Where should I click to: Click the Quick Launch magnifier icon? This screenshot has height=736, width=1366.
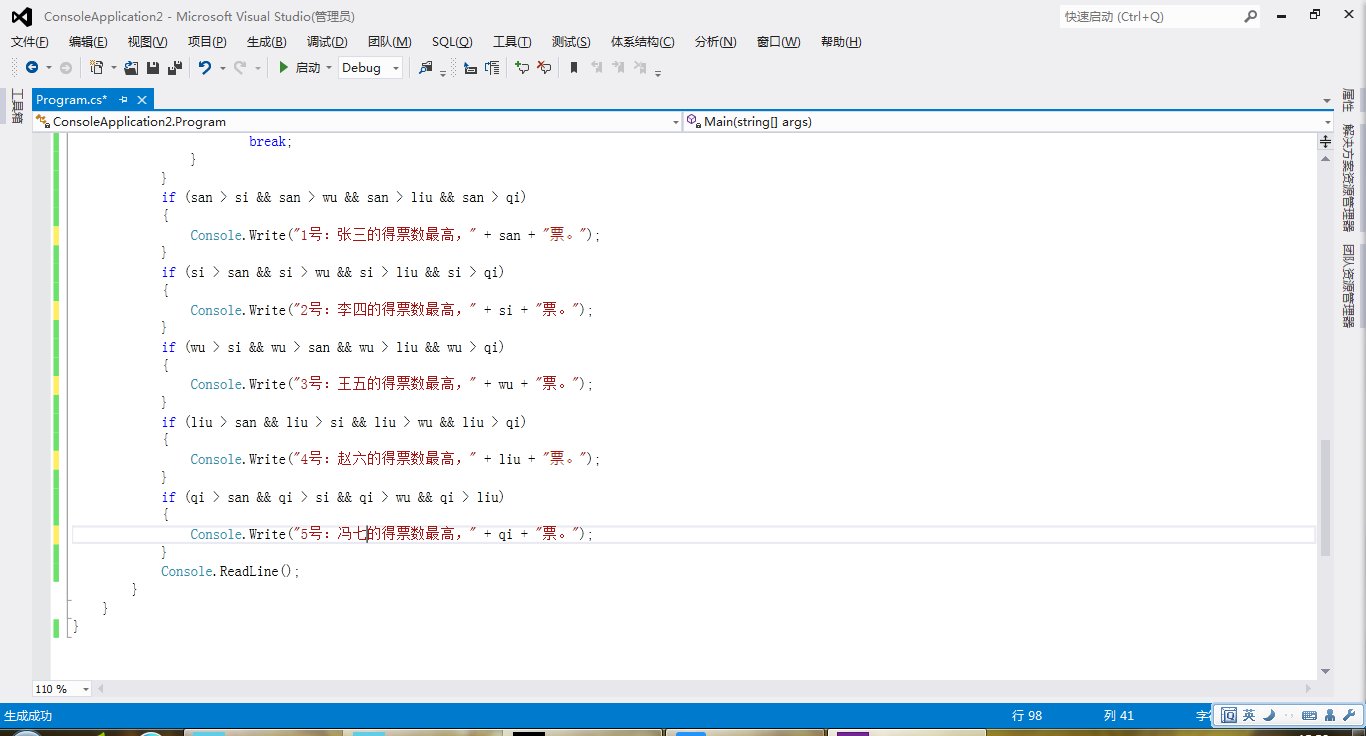click(x=1250, y=16)
